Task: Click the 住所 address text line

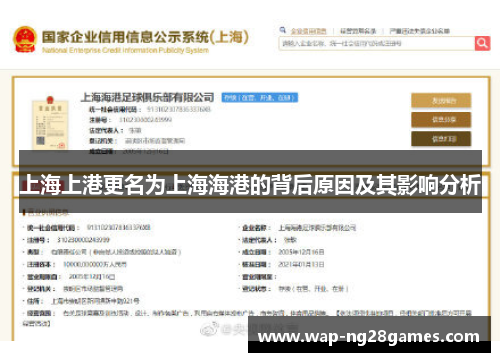Action: [95, 301]
